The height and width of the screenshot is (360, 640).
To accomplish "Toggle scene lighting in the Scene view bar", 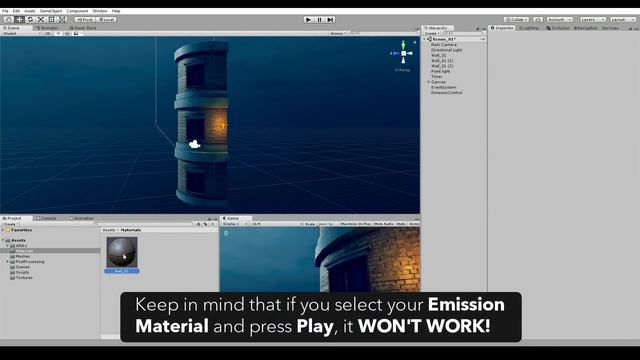I will 58,33.
